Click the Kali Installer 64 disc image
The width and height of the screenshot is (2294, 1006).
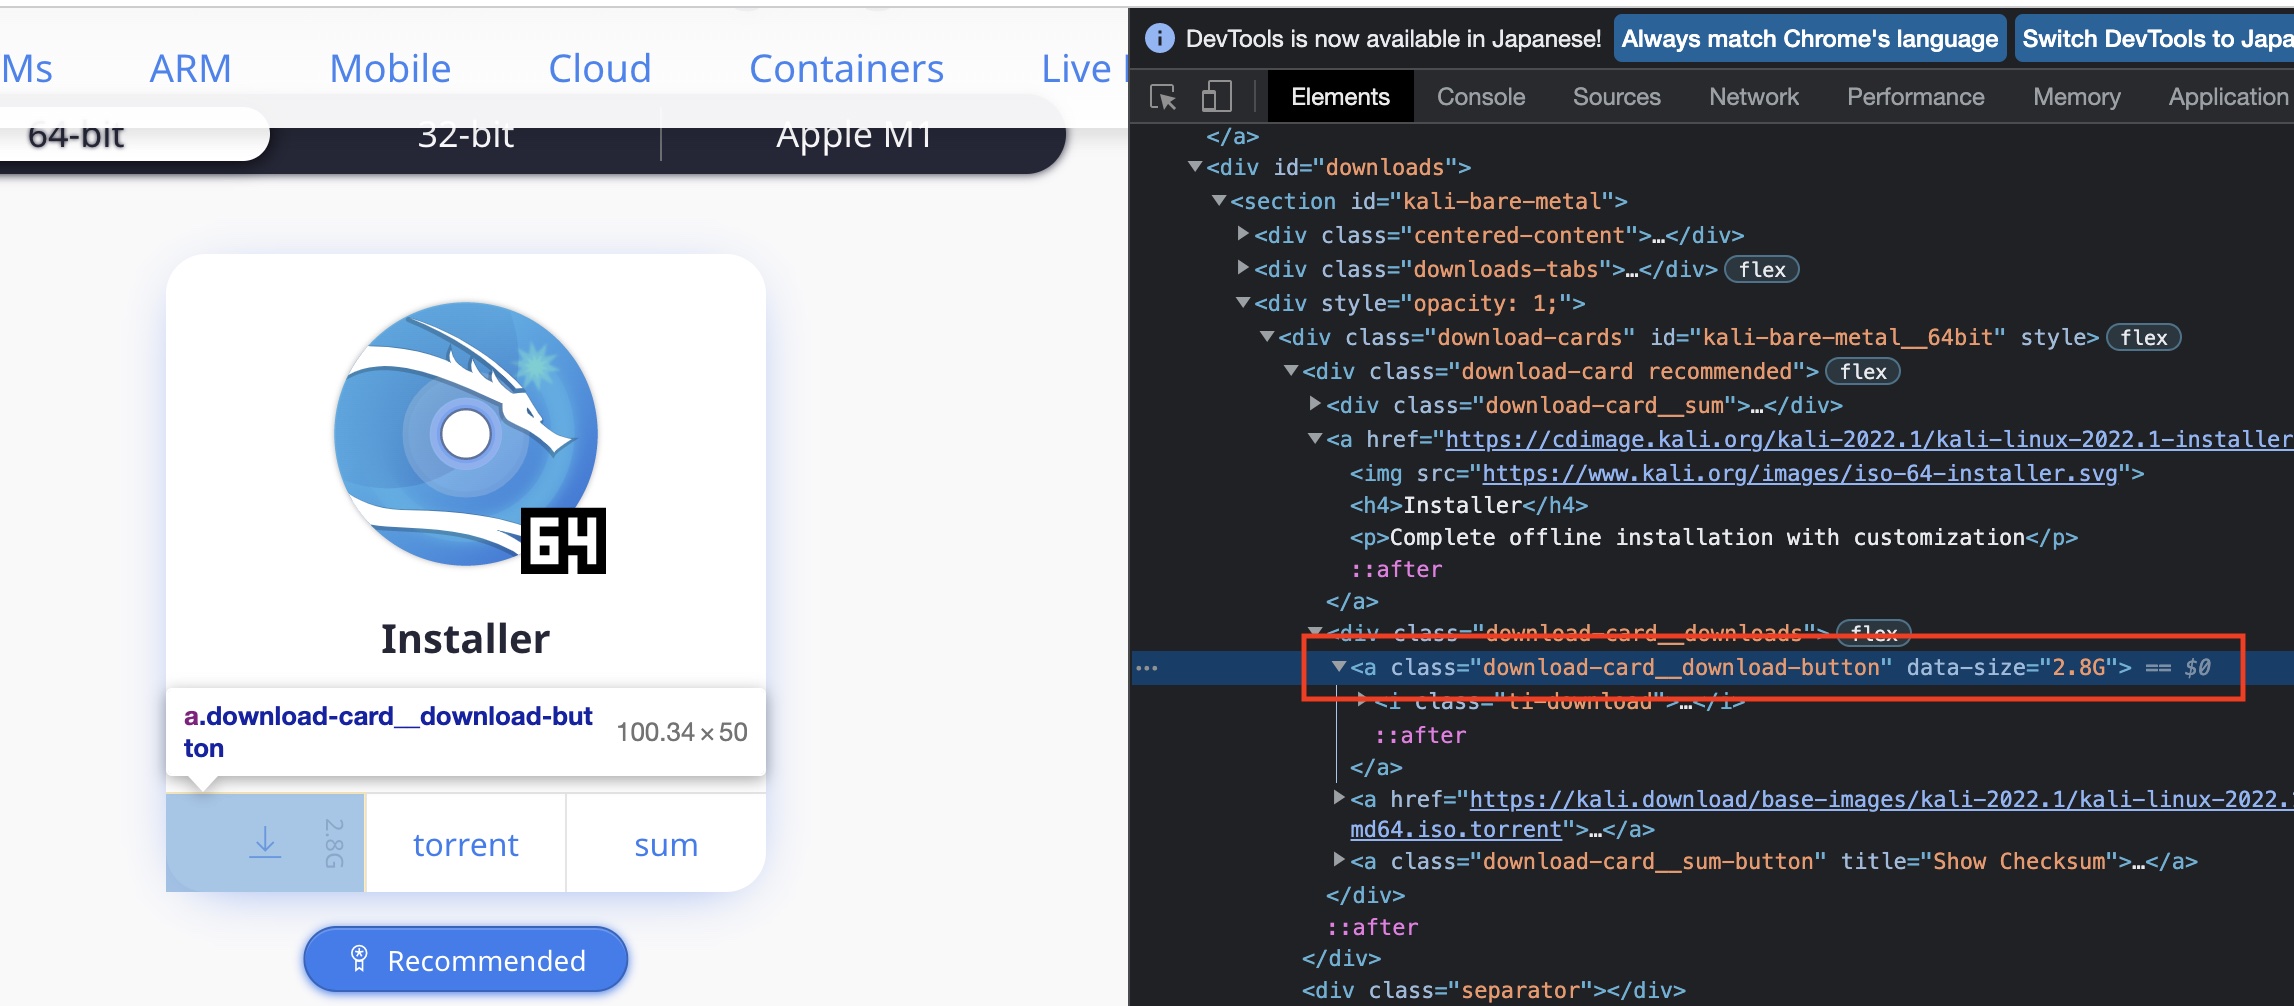[x=470, y=437]
